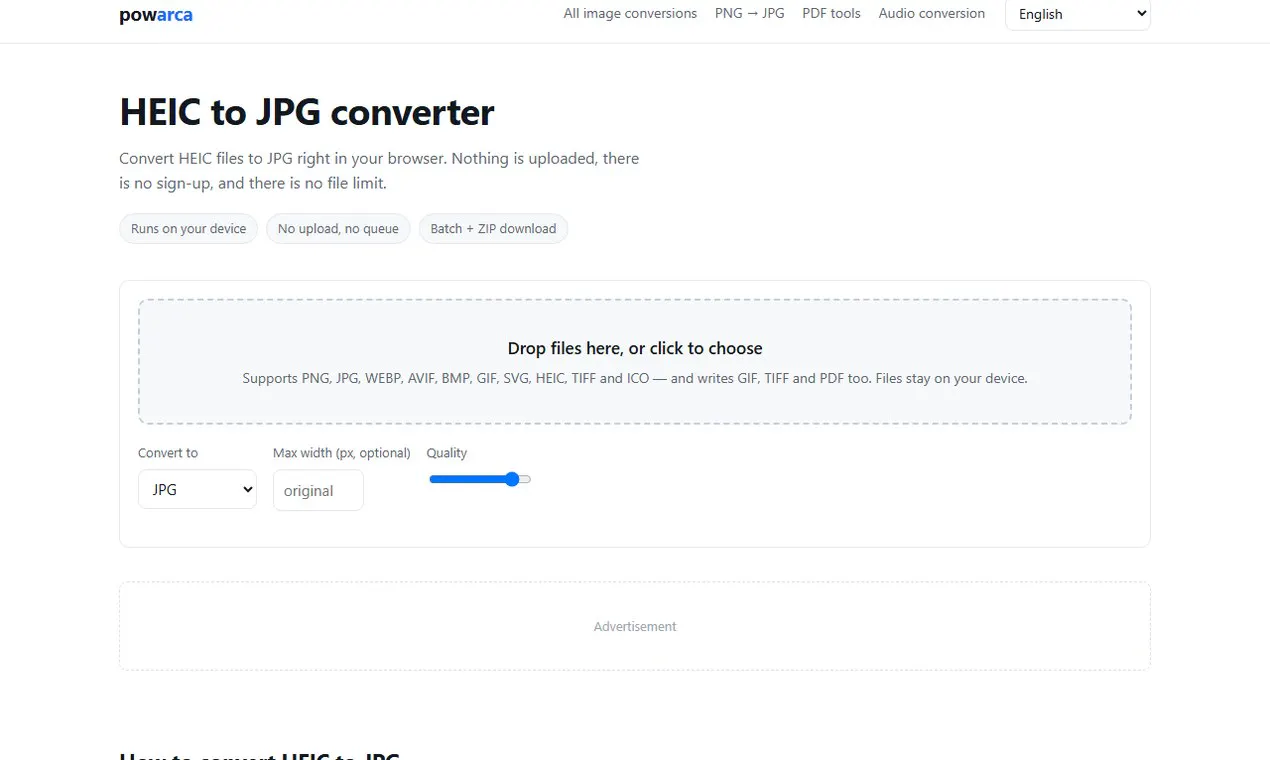Screen dimensions: 1270x760
Task: Click the drop files area to choose files
Action: click(635, 362)
